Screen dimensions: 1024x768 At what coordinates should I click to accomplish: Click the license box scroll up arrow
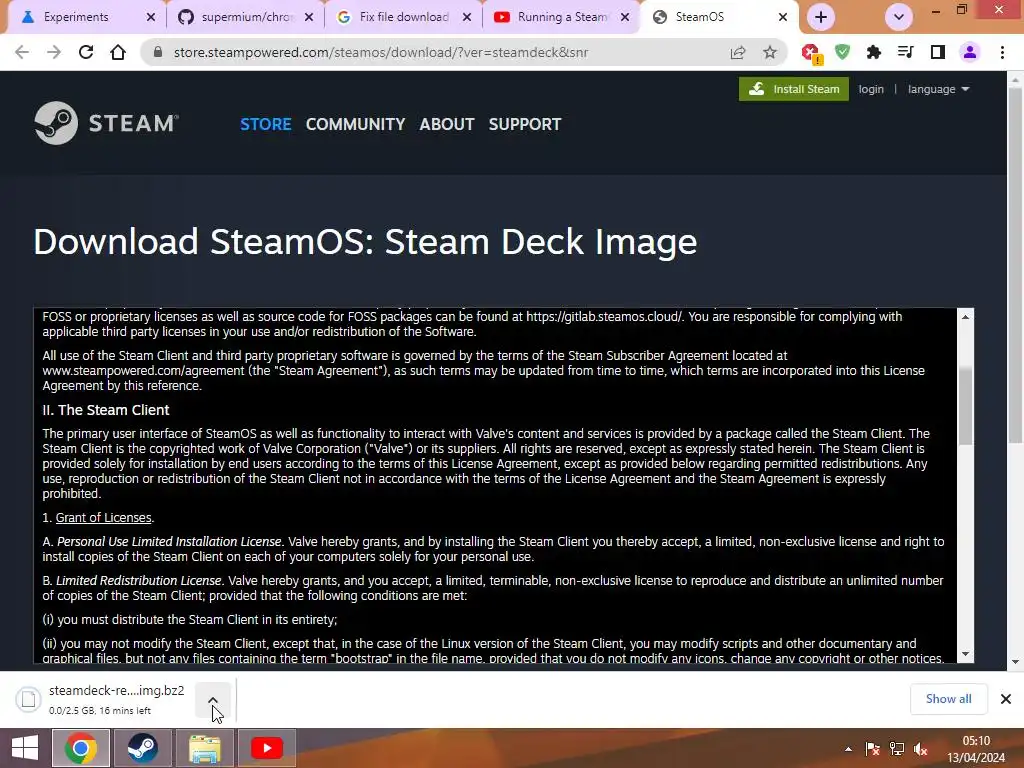click(x=965, y=317)
